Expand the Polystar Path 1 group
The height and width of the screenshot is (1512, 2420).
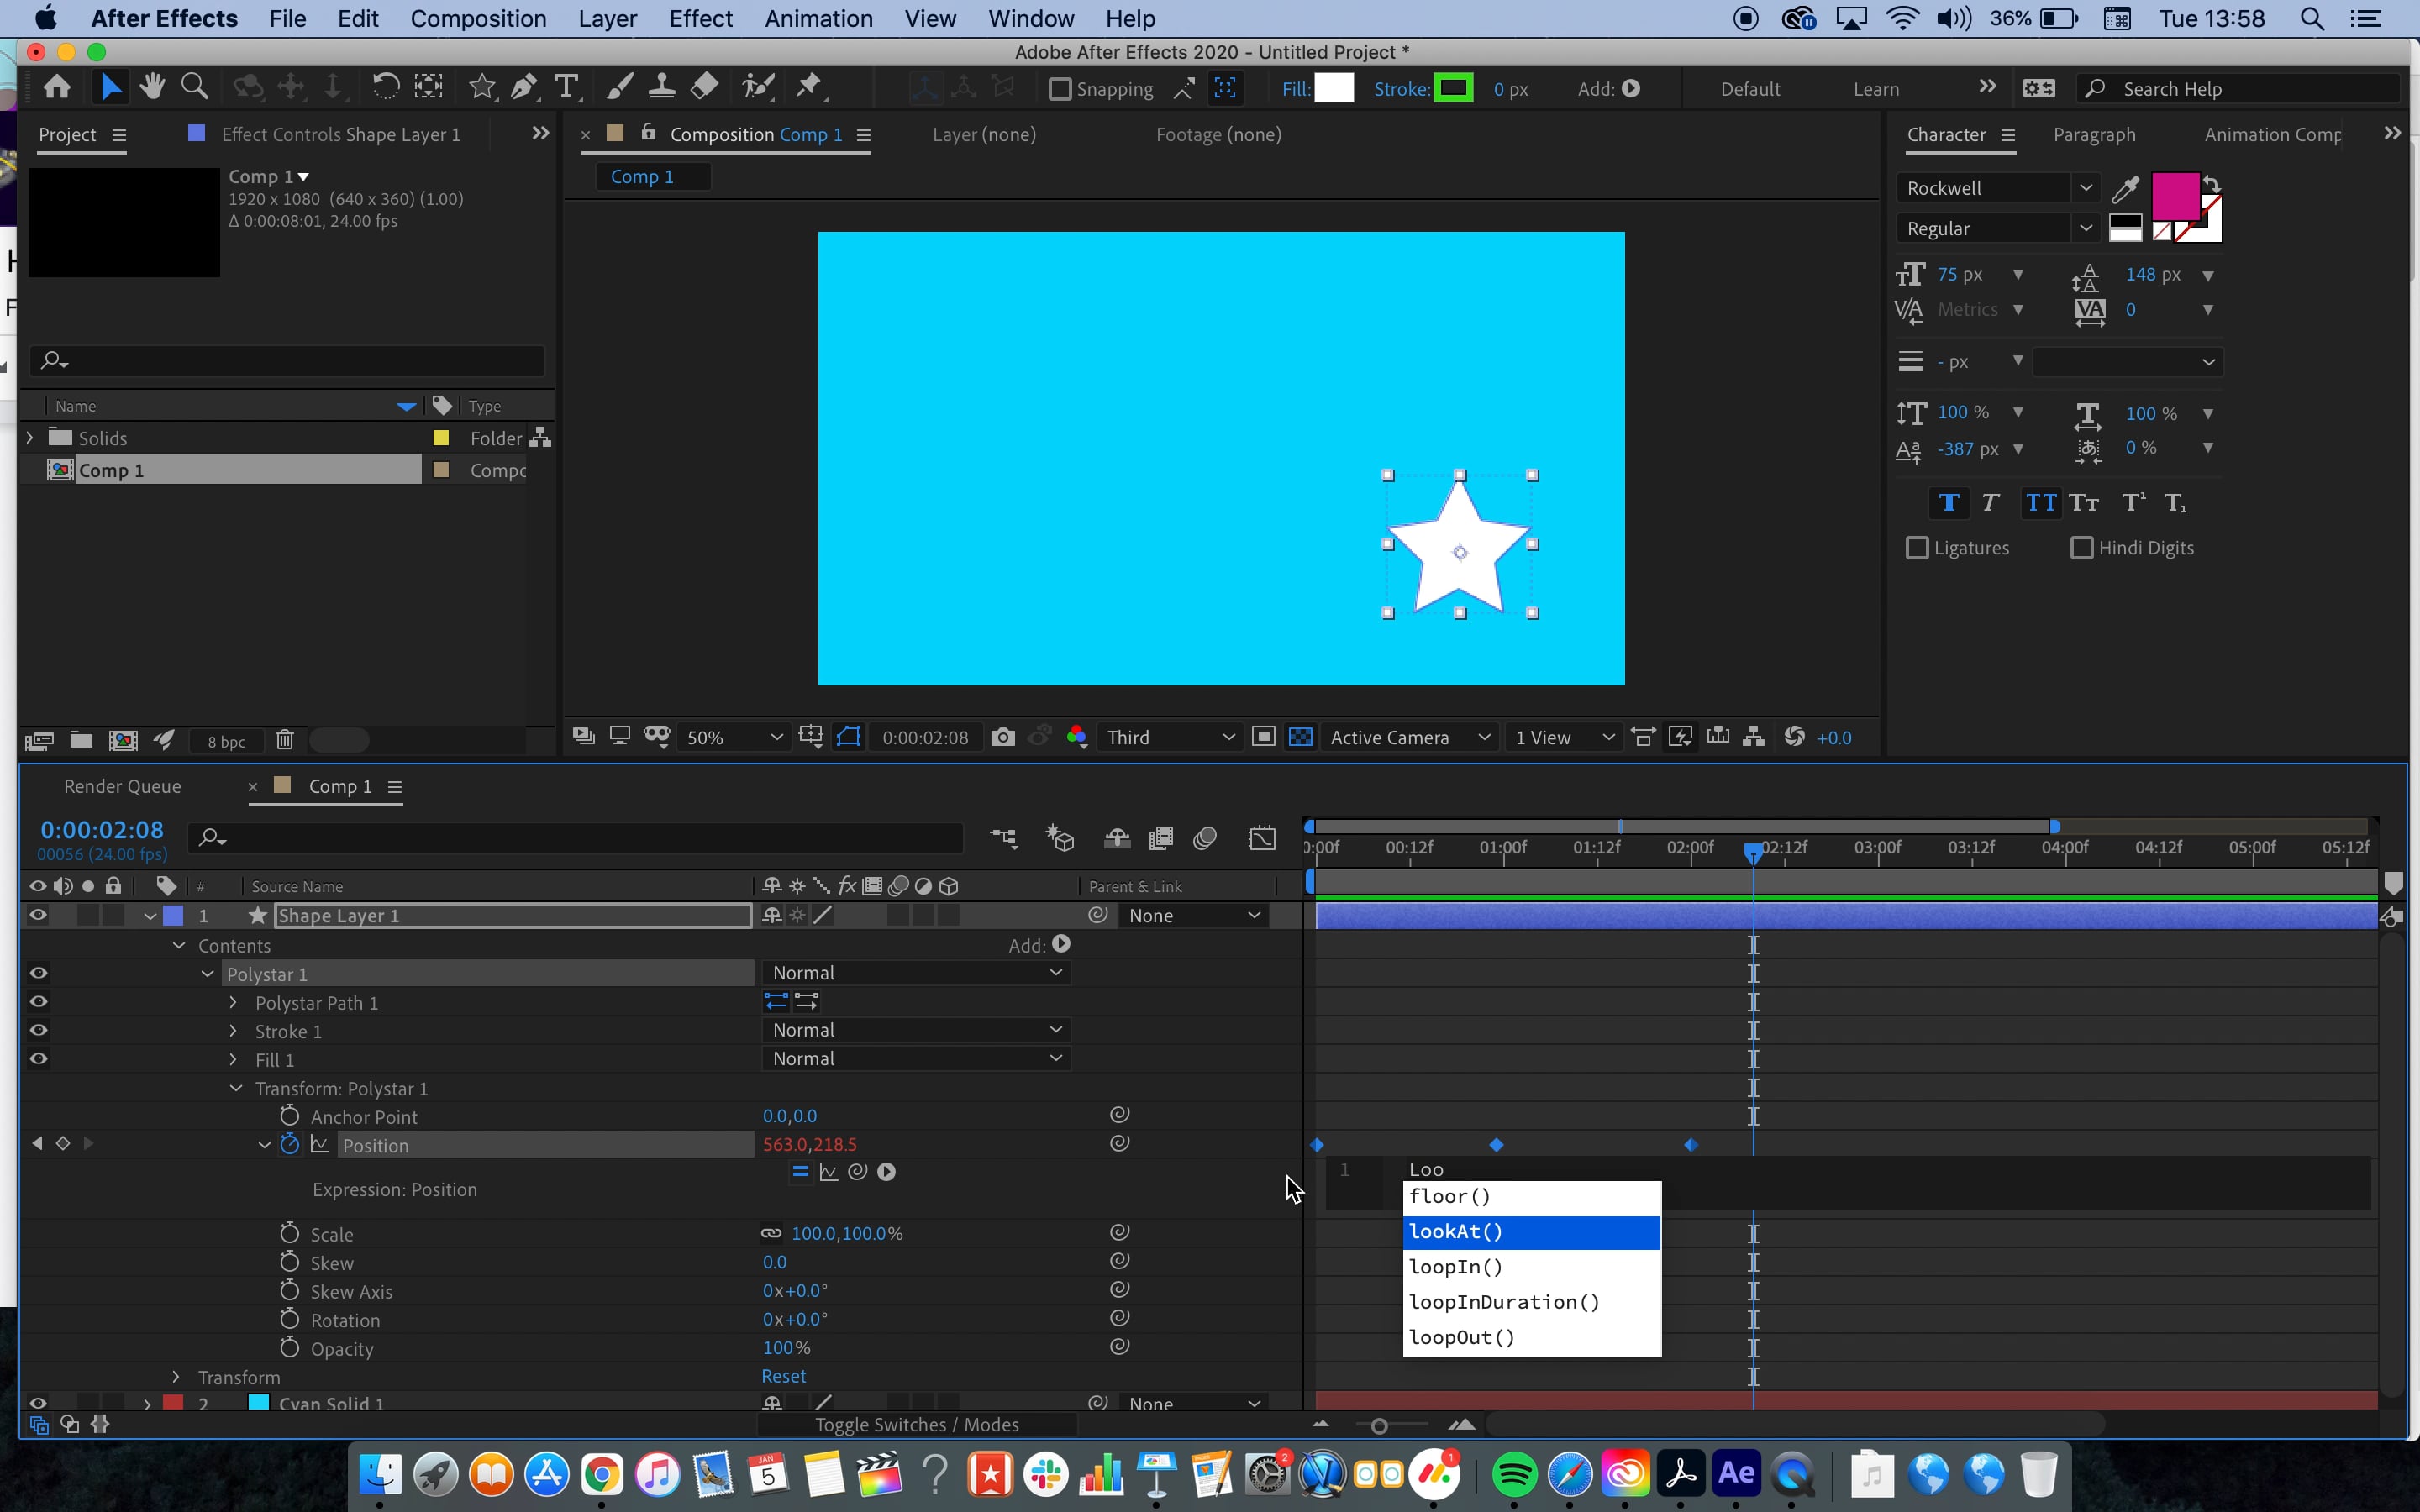click(234, 1002)
